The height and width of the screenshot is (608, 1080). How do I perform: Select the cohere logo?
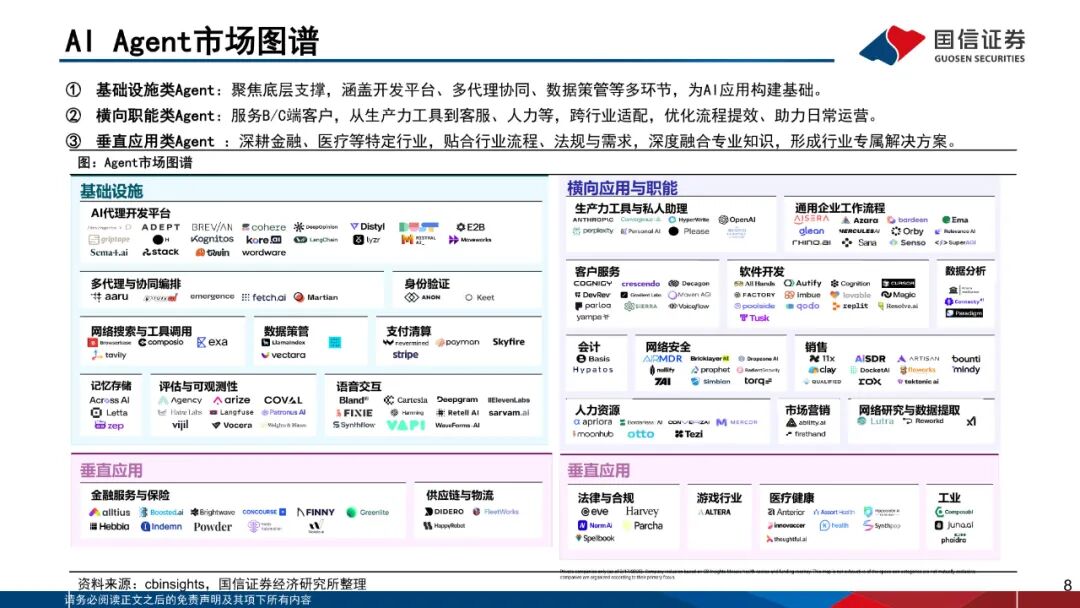pos(263,227)
